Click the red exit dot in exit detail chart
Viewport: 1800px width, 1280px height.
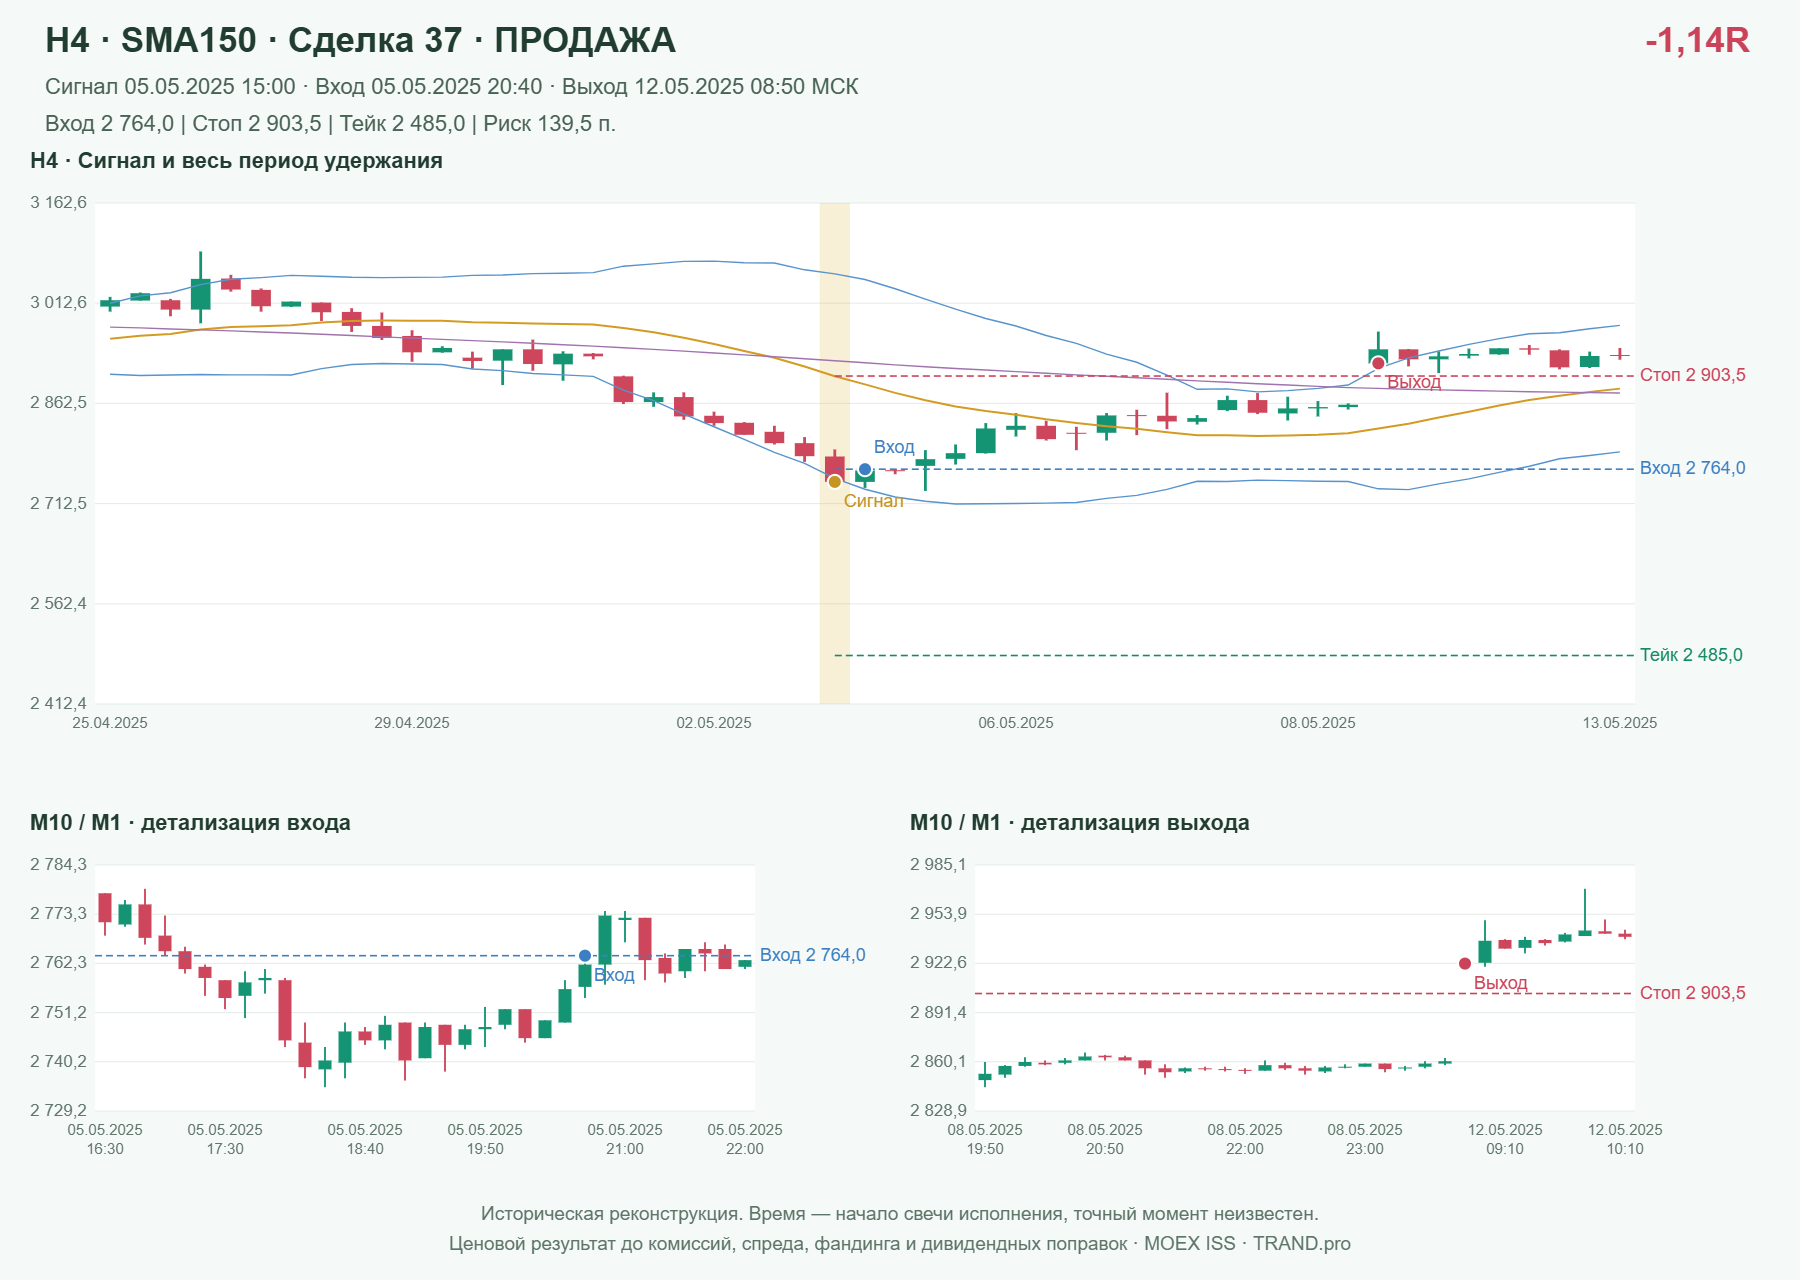click(x=1465, y=964)
